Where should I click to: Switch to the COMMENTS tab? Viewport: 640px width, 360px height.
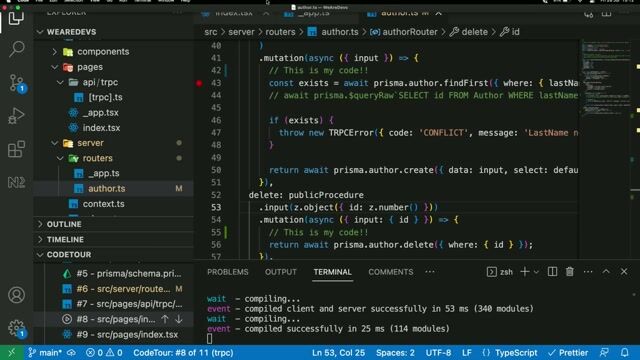(x=391, y=272)
